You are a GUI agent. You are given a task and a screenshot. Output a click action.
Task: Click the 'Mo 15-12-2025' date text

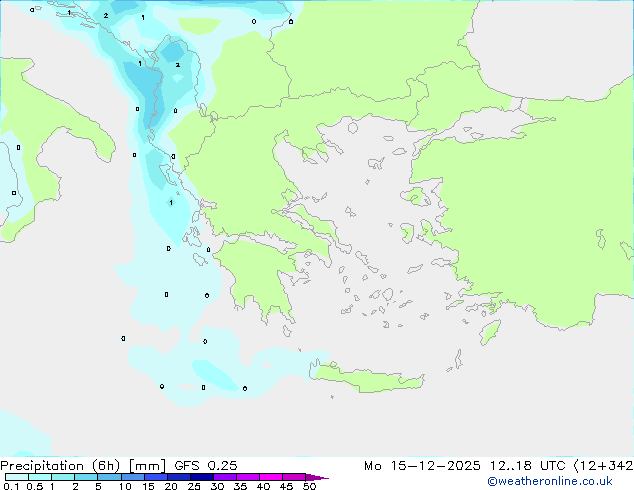[x=422, y=466]
